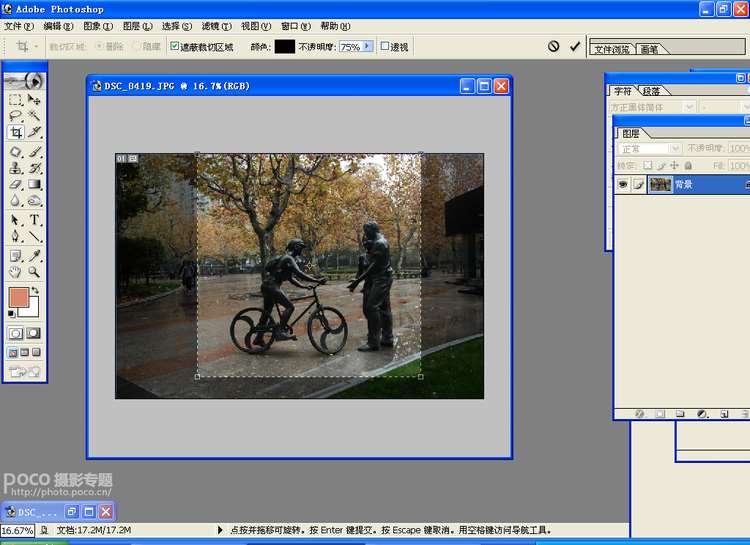
Task: Select the Rectangular Marquee tool
Action: pos(15,100)
